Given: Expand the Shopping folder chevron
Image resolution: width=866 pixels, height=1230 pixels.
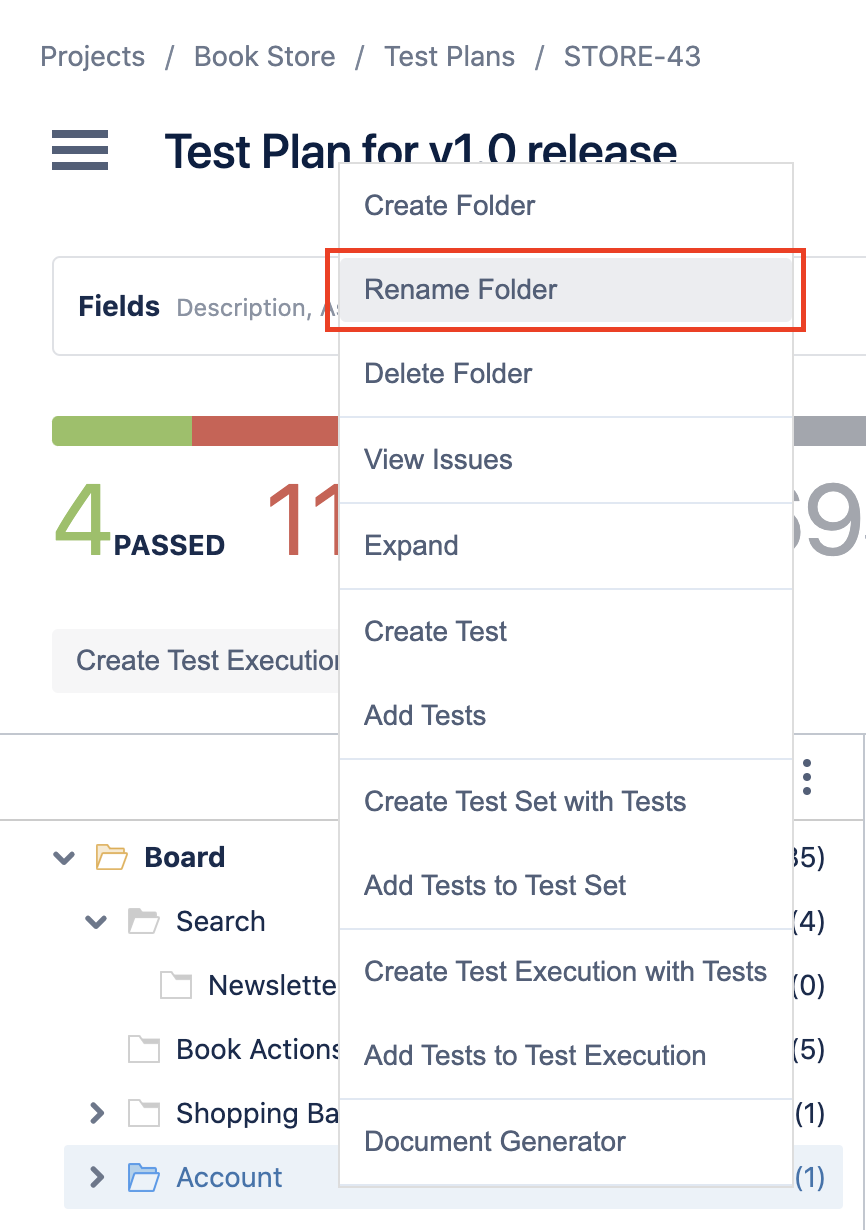Looking at the screenshot, I should click(x=97, y=1113).
